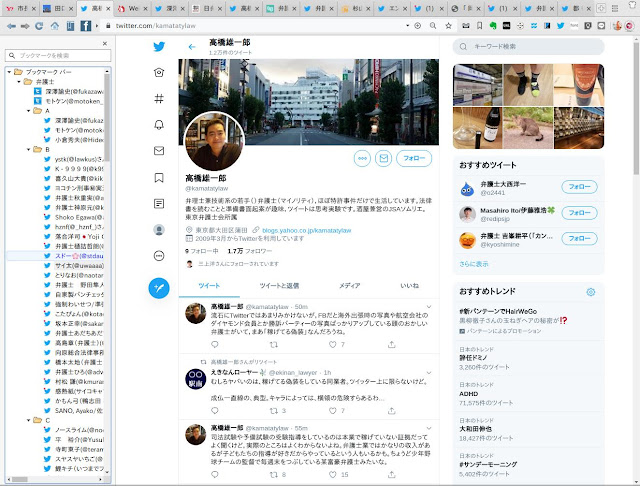Click the magnifier zoom icon in address bar
Viewport: 640px width, 486px height.
point(433,26)
